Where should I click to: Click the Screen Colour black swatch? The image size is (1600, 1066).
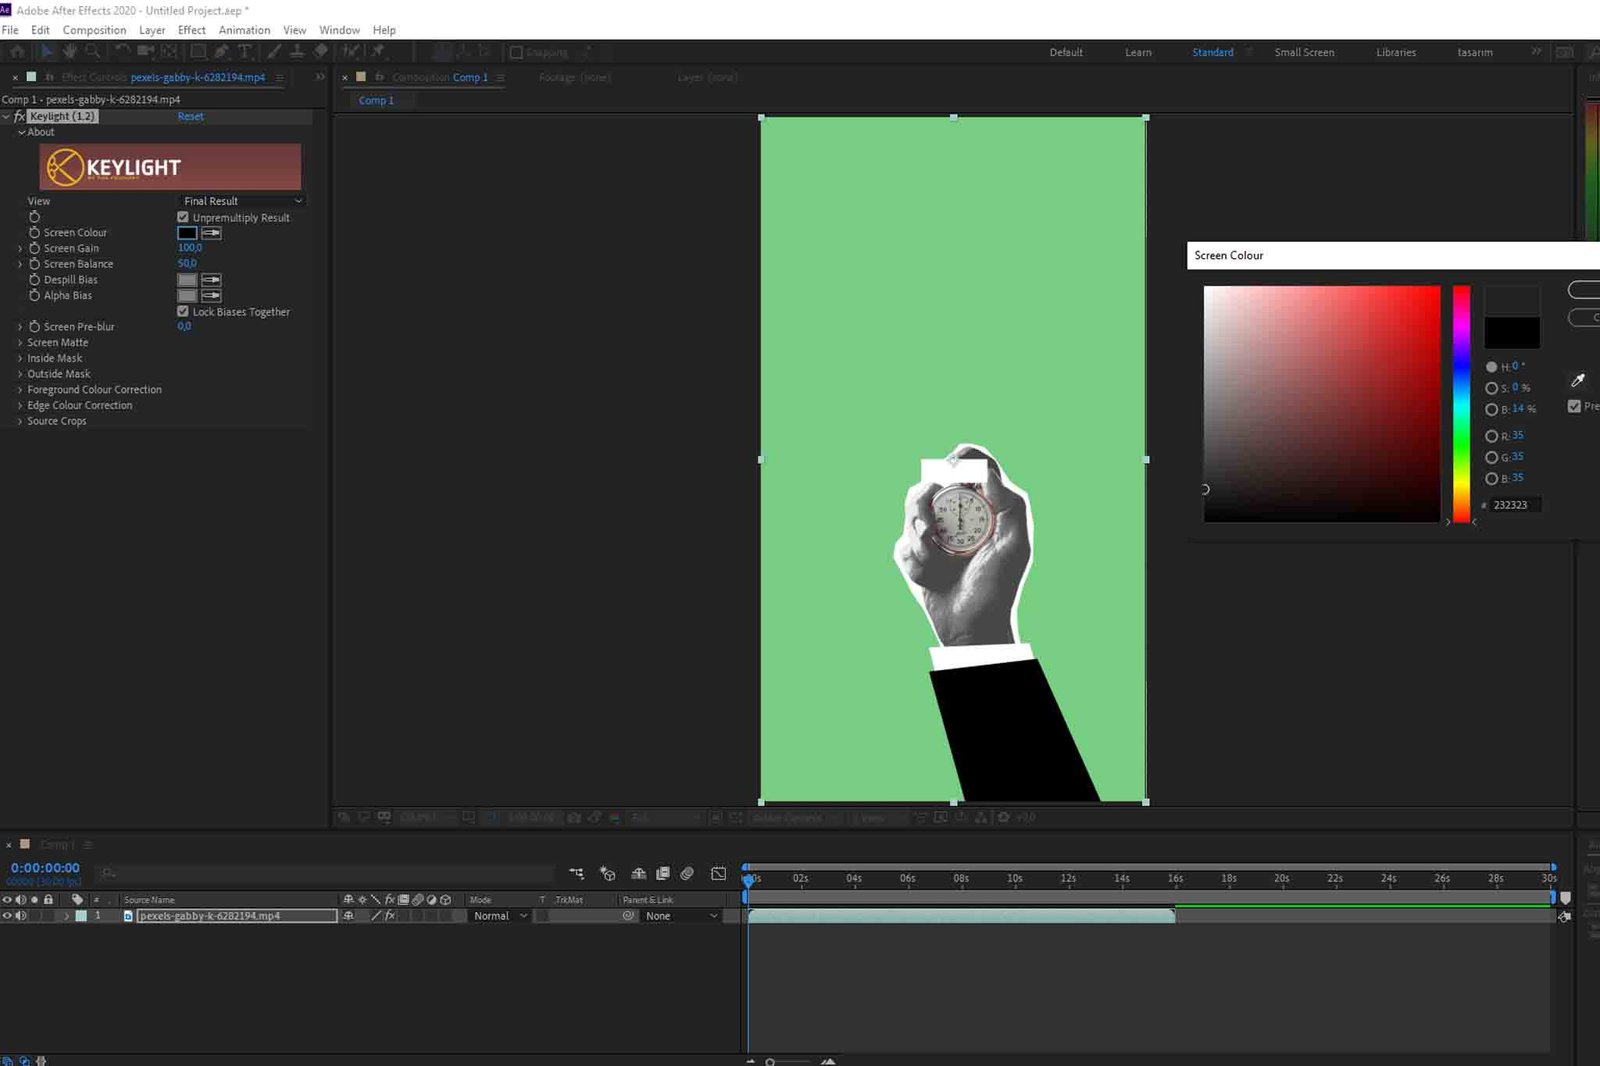[187, 233]
